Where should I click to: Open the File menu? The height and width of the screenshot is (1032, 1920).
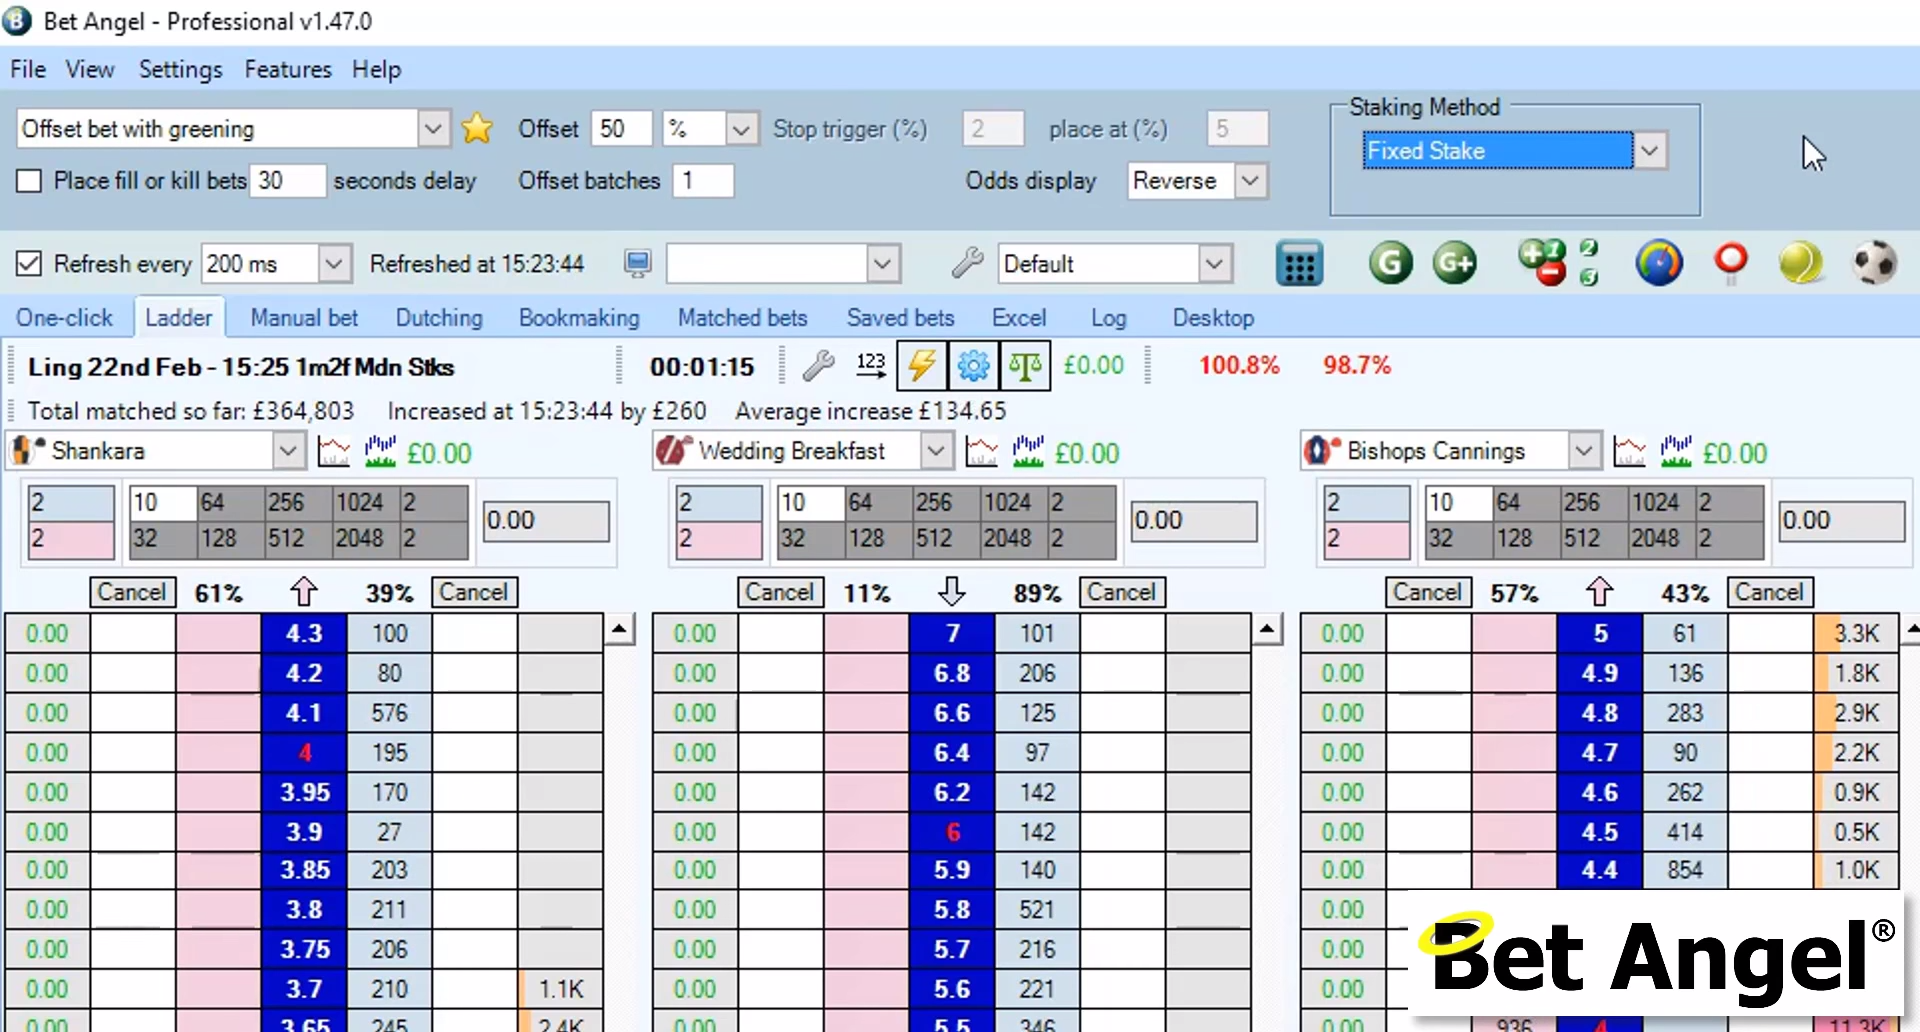[x=28, y=70]
